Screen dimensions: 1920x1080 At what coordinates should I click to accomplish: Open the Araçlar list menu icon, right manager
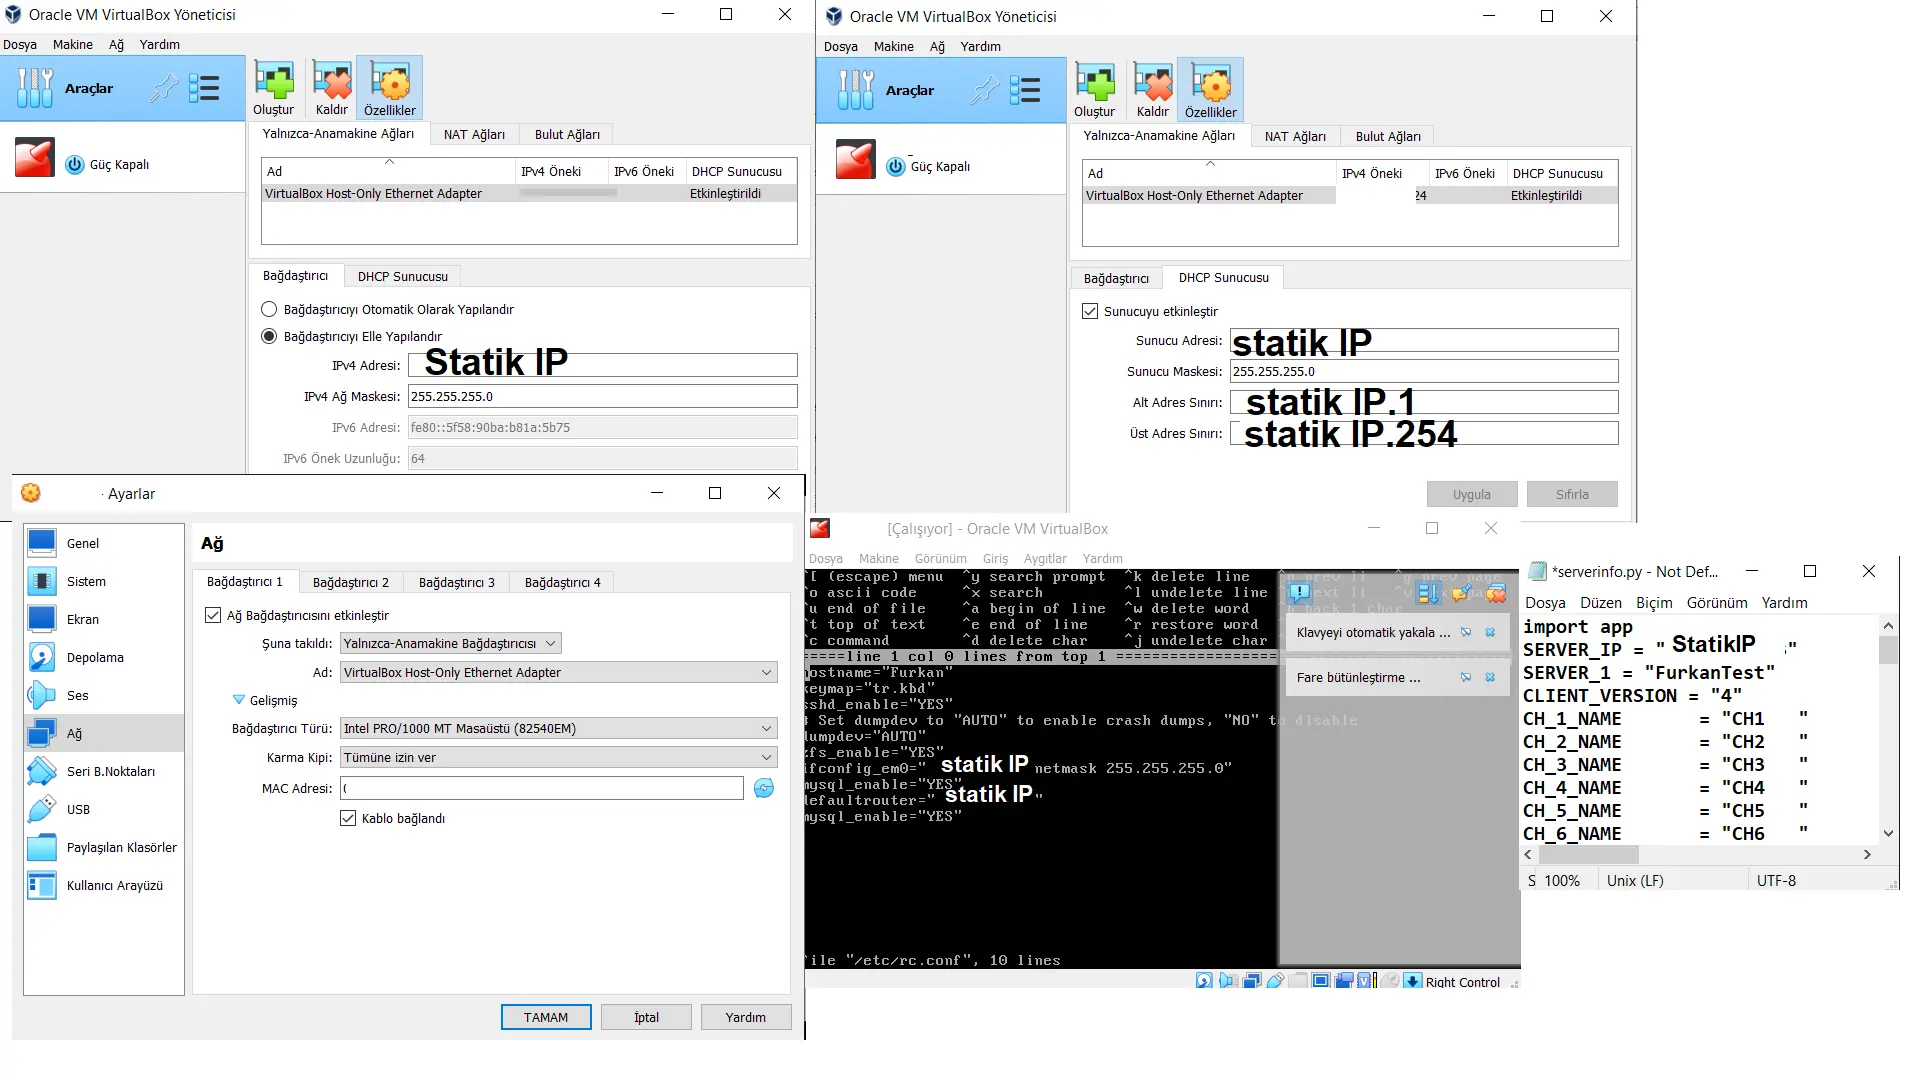(1025, 90)
